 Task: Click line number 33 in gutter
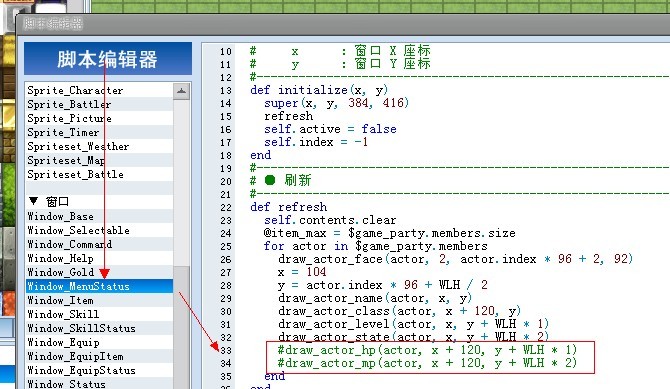pyautogui.click(x=226, y=351)
